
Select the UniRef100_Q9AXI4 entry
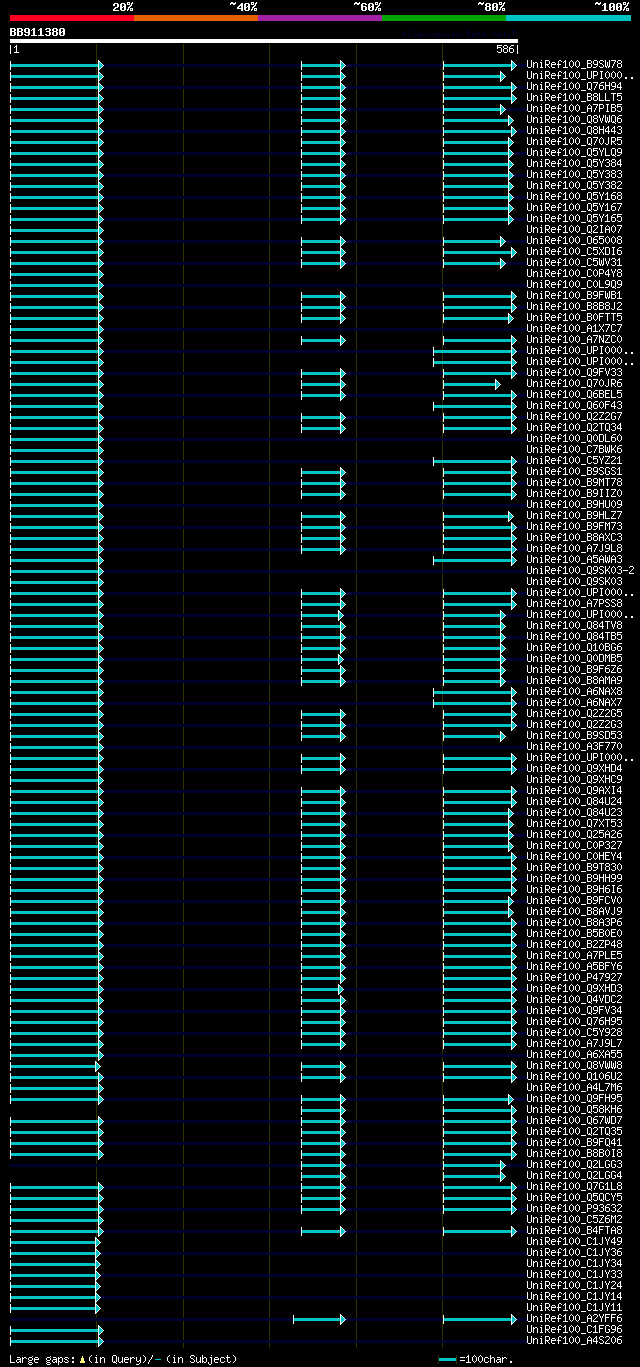pyautogui.click(x=574, y=790)
